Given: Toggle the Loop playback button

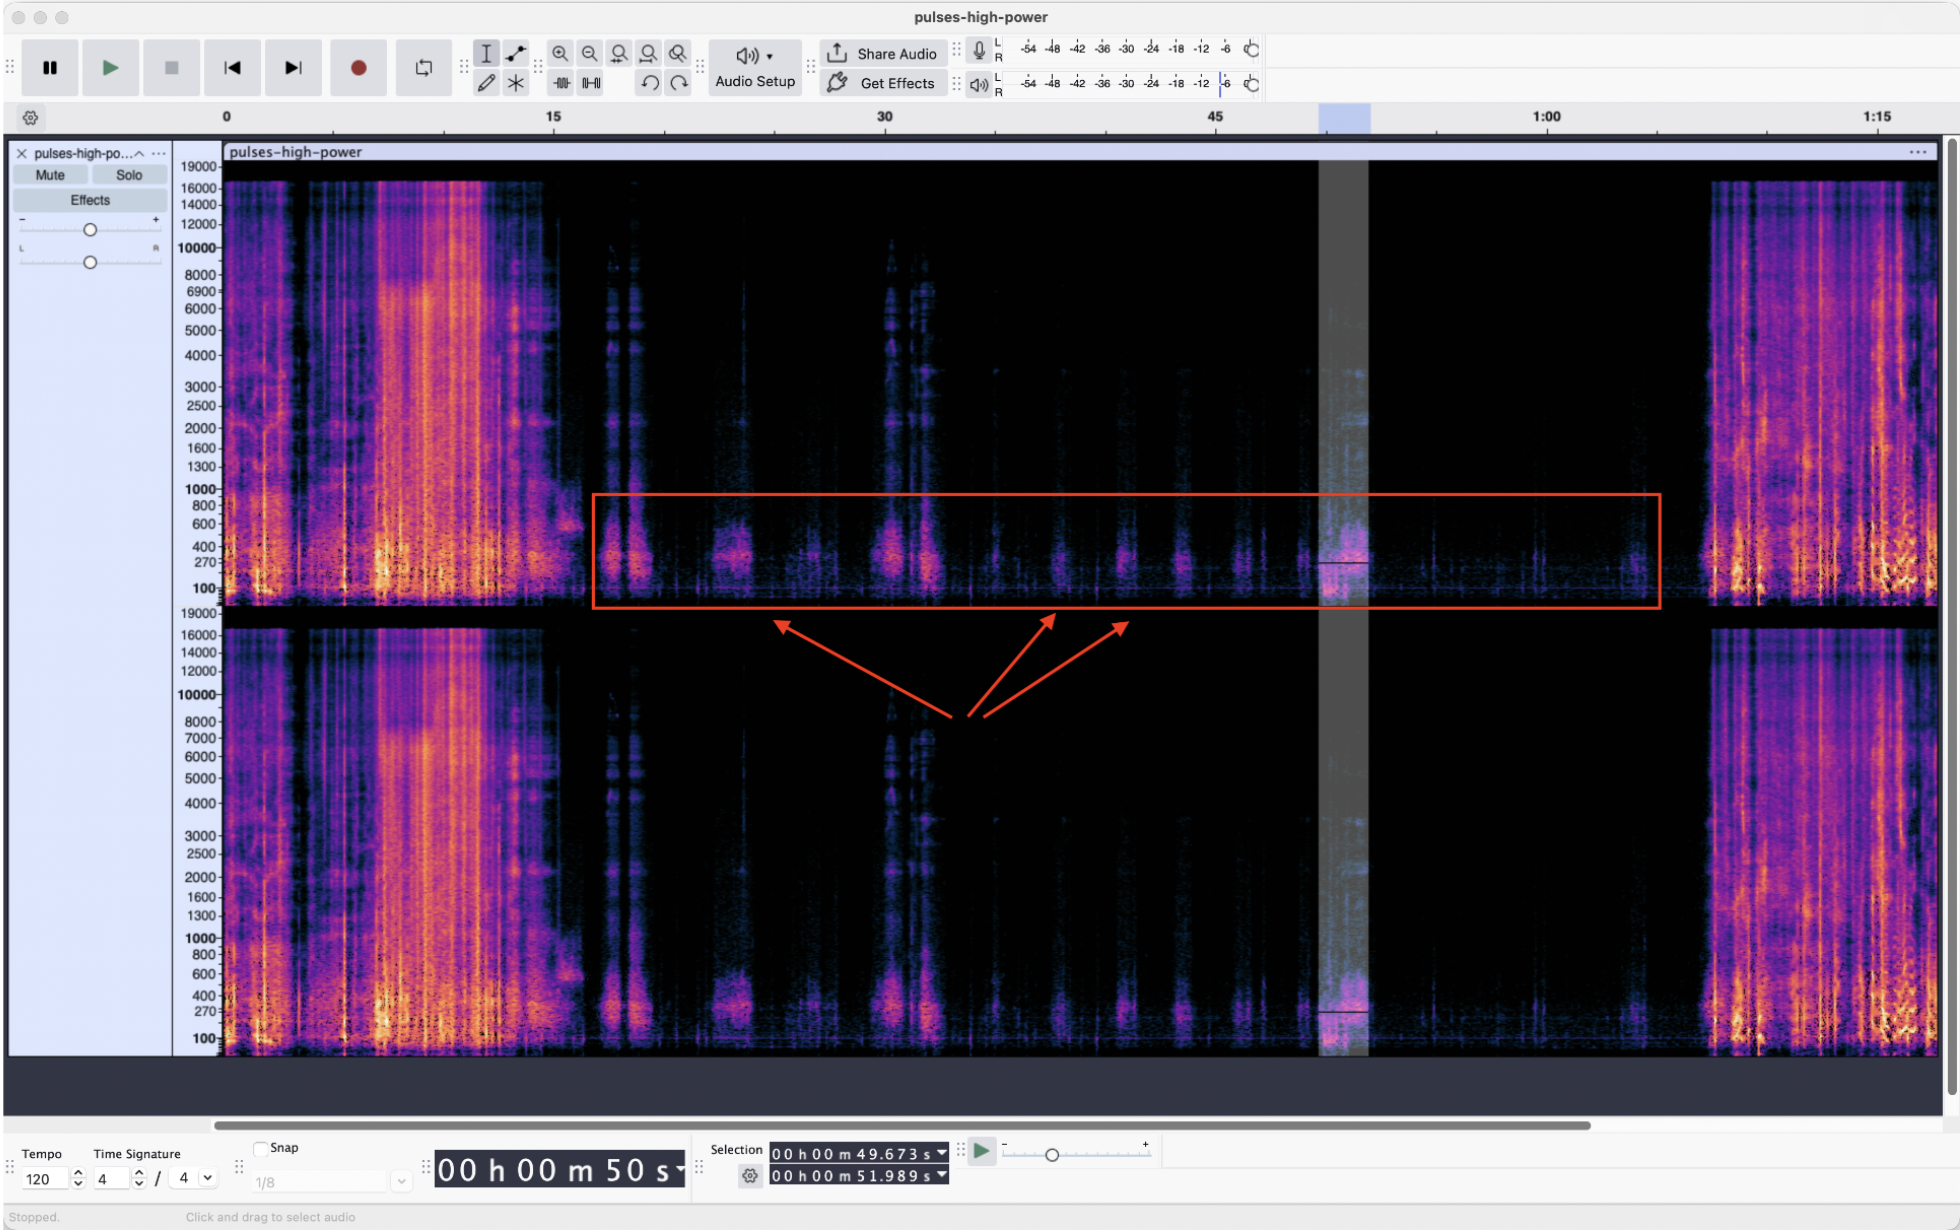Looking at the screenshot, I should (x=424, y=68).
